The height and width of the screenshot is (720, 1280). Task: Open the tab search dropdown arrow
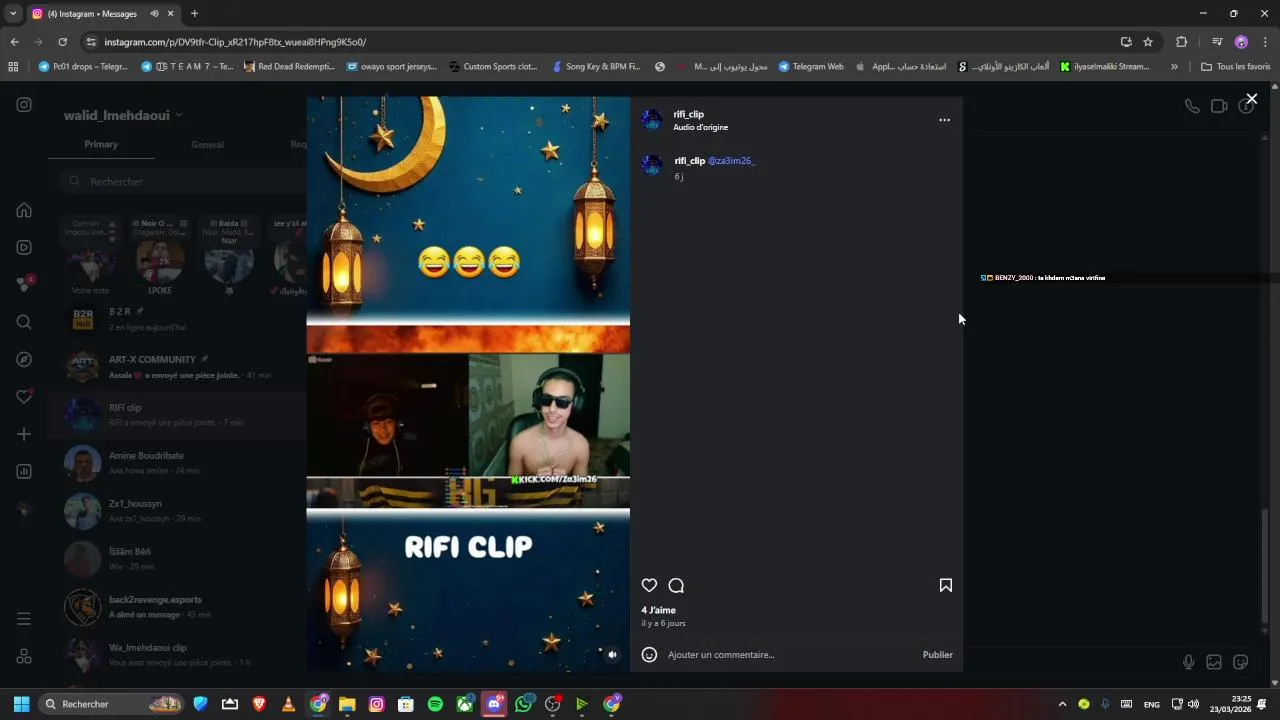point(12,14)
